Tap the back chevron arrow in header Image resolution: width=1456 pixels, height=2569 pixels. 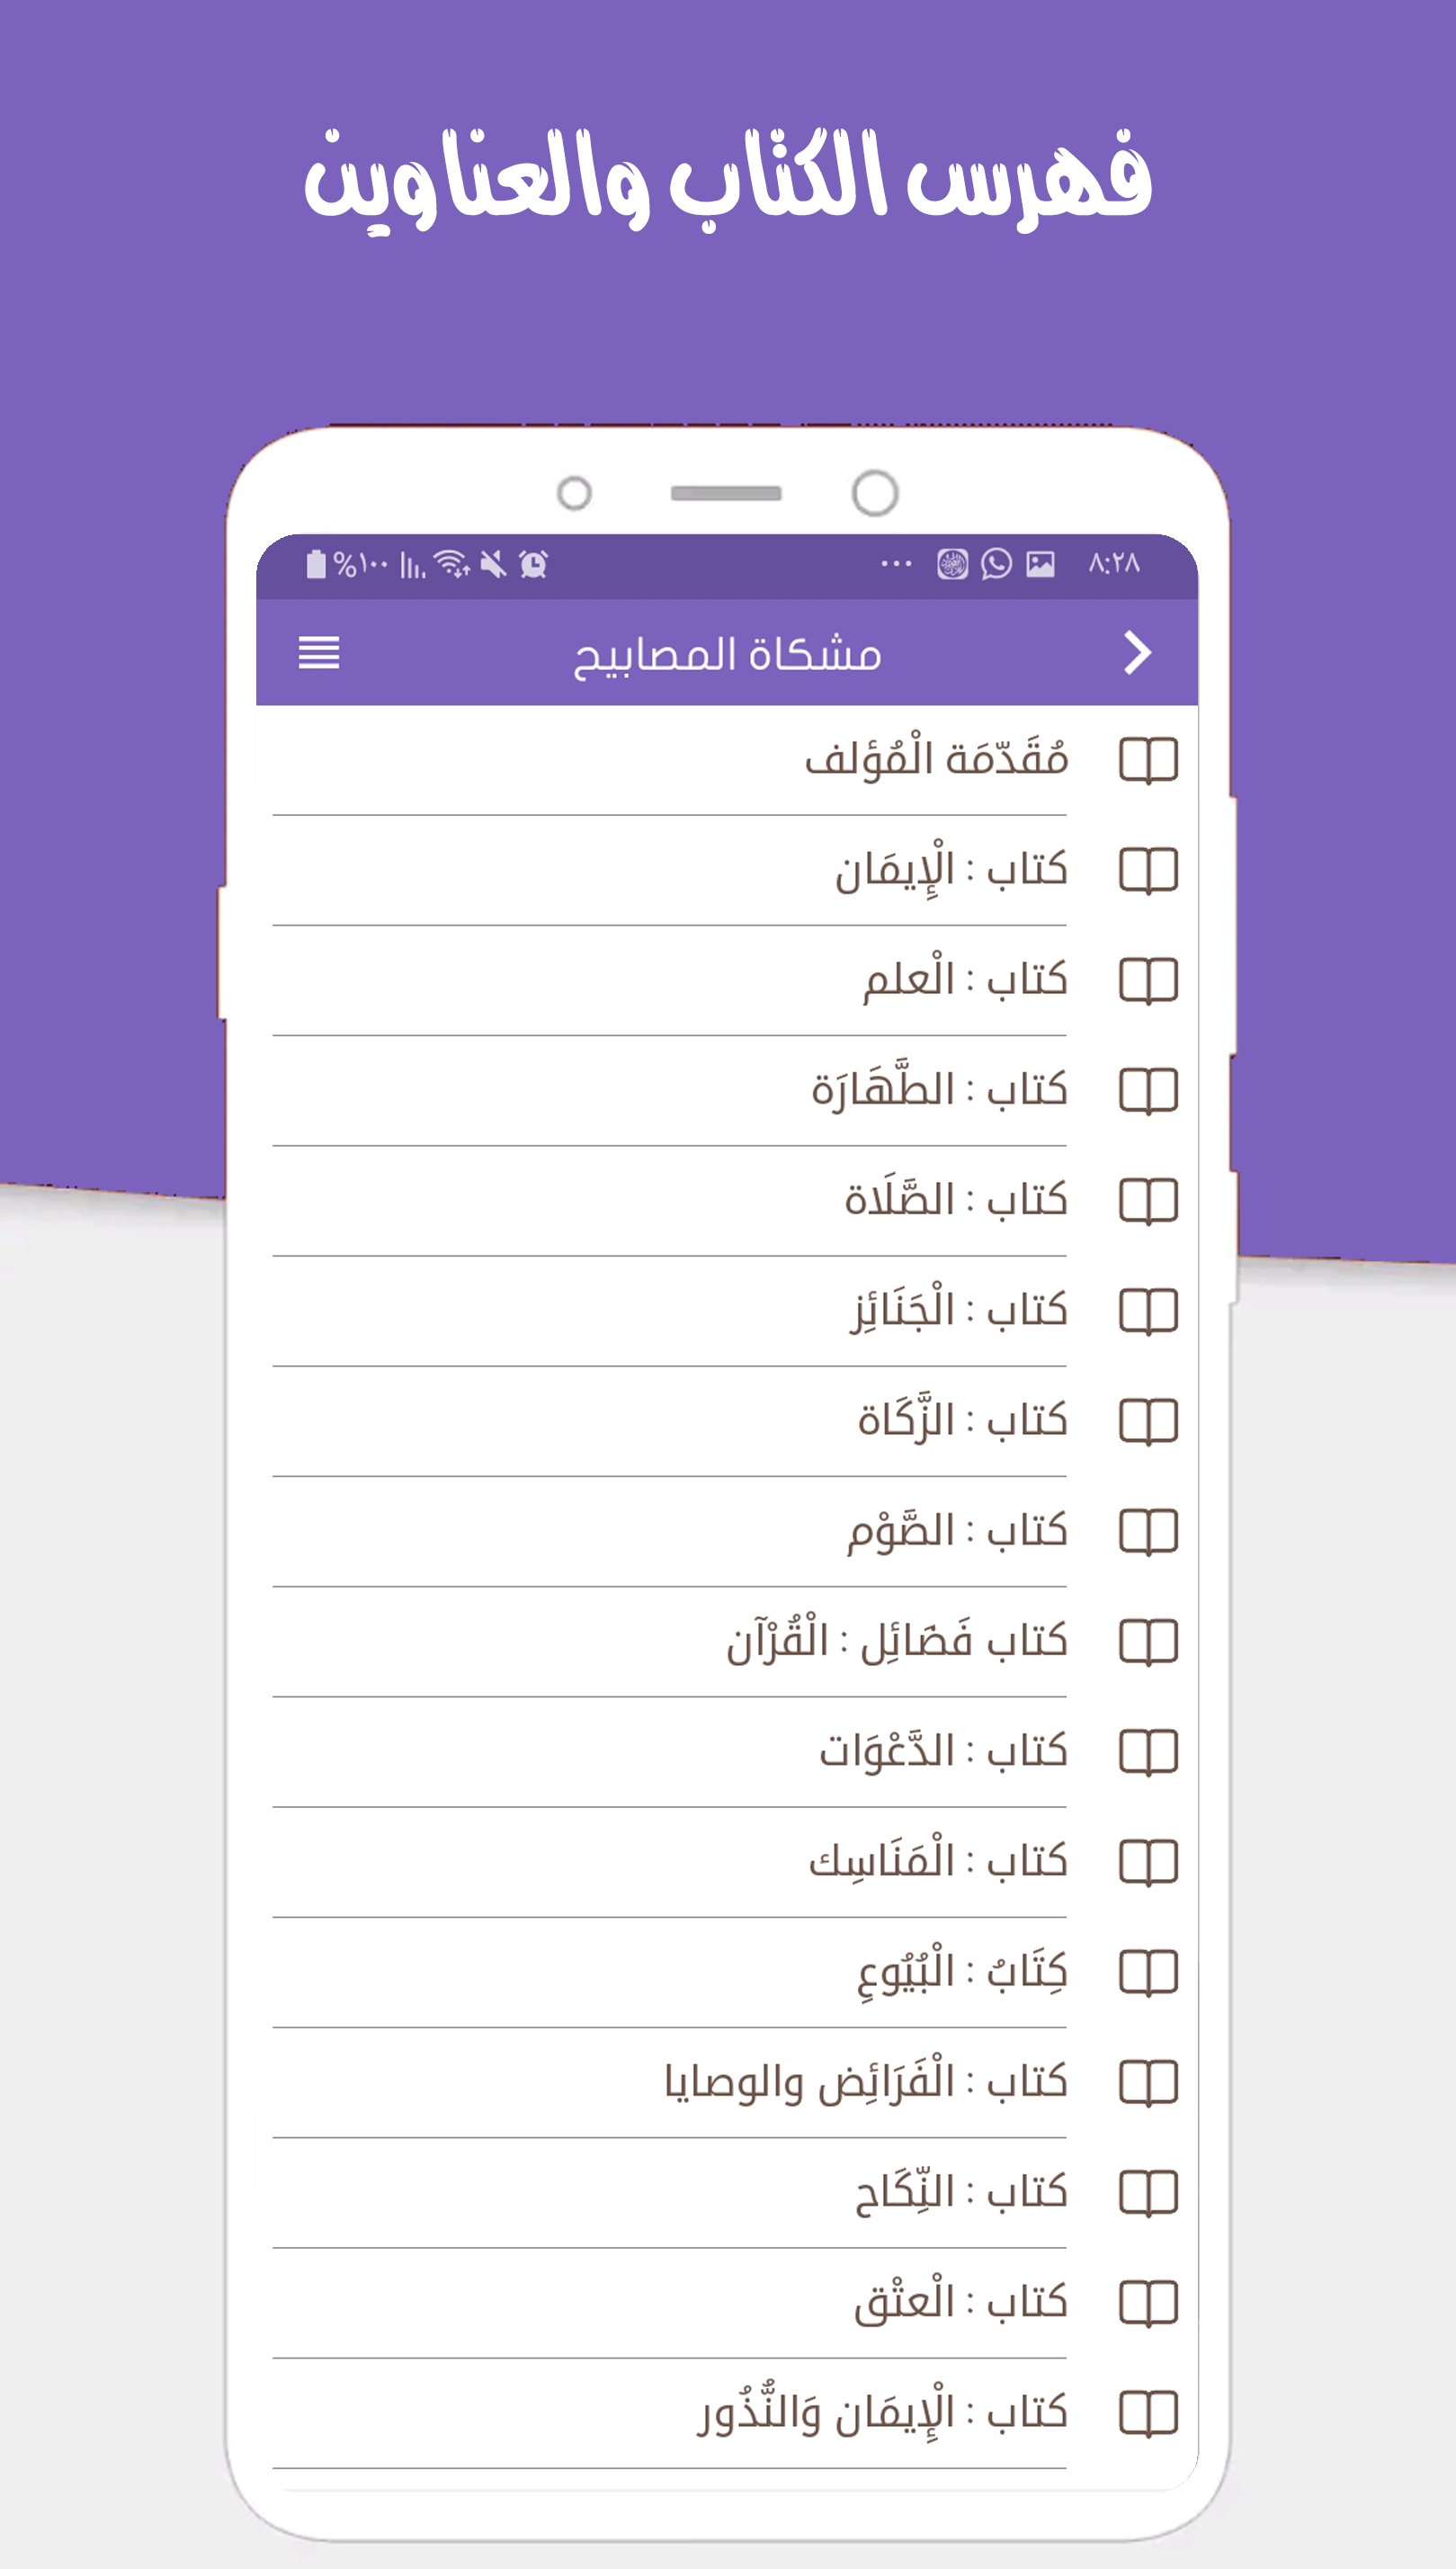(1137, 653)
